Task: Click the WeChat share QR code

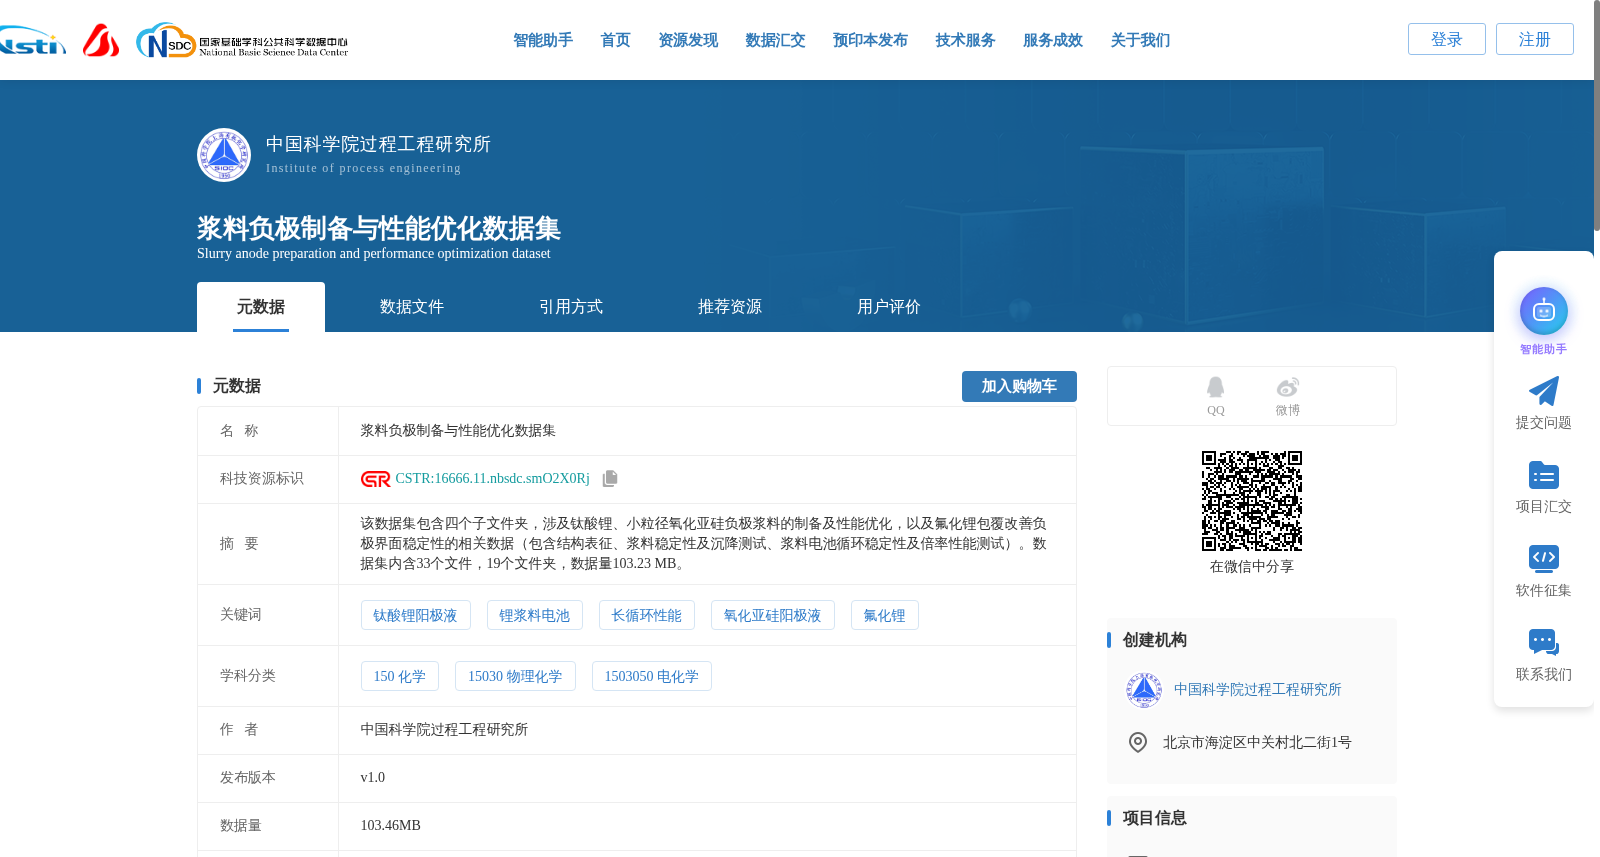Action: (1252, 501)
